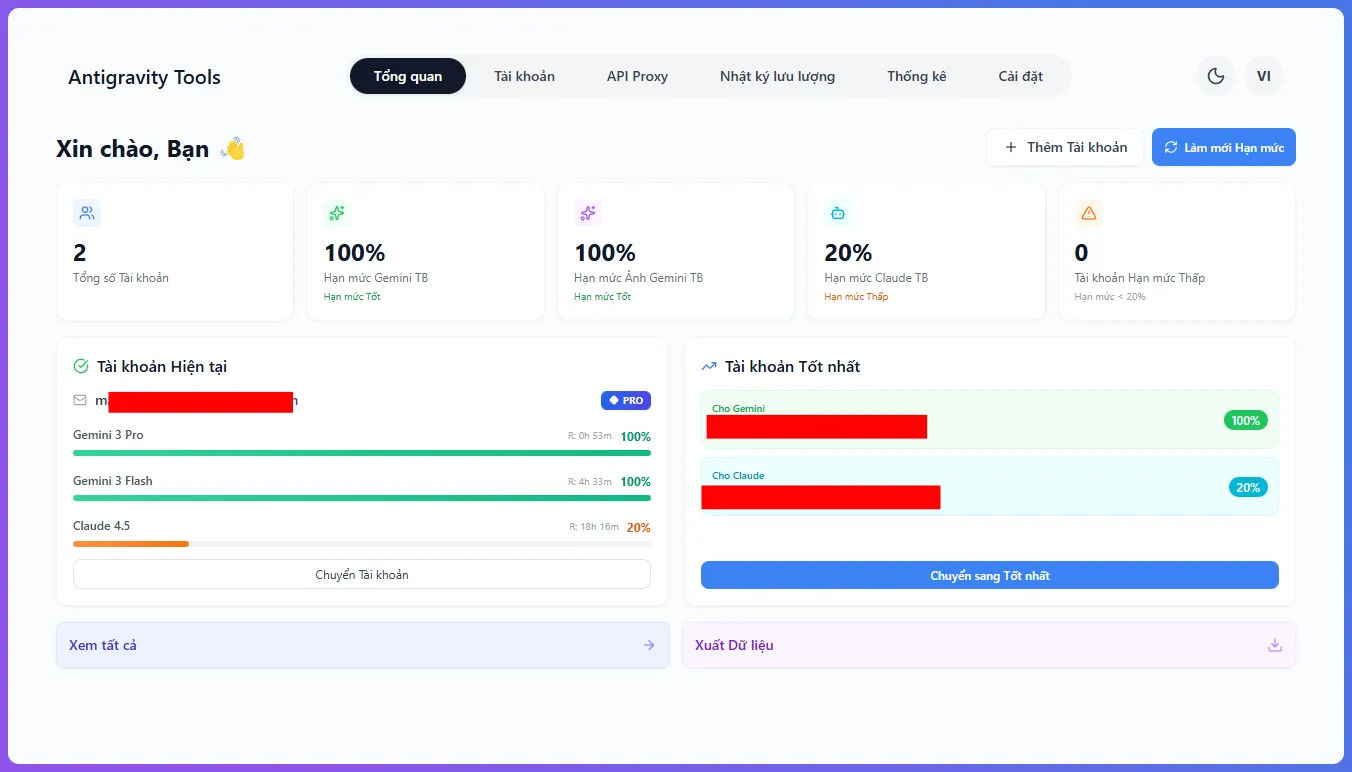This screenshot has width=1352, height=772.
Task: Open the VI language selector
Action: [x=1264, y=75]
